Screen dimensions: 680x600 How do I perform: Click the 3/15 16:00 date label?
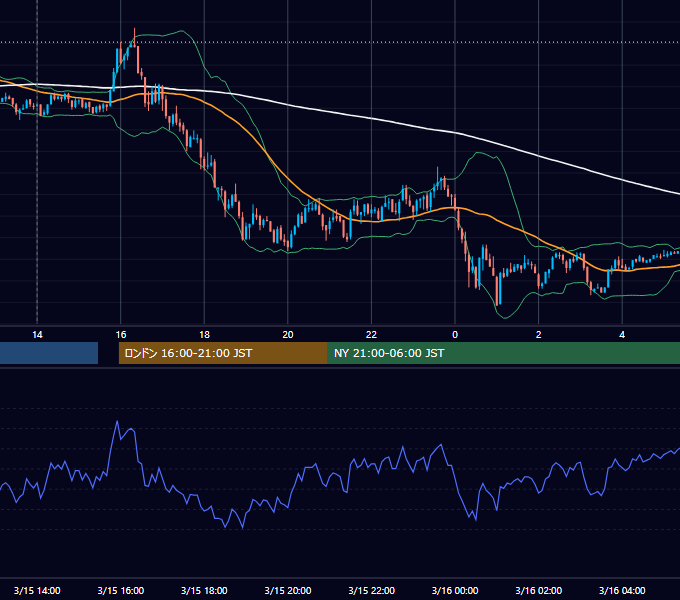coord(121,590)
